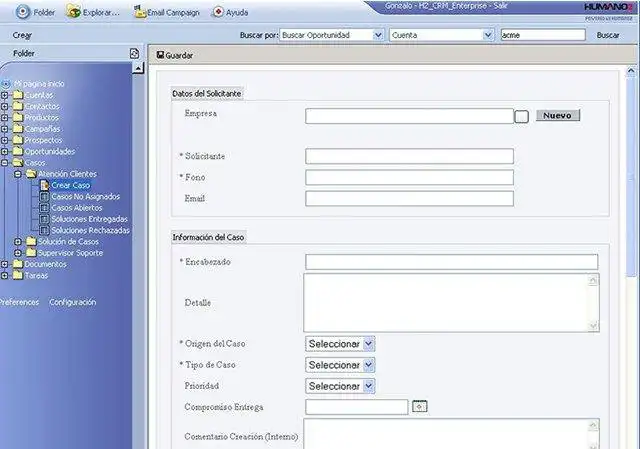Click the Solicitante input field

409,156
